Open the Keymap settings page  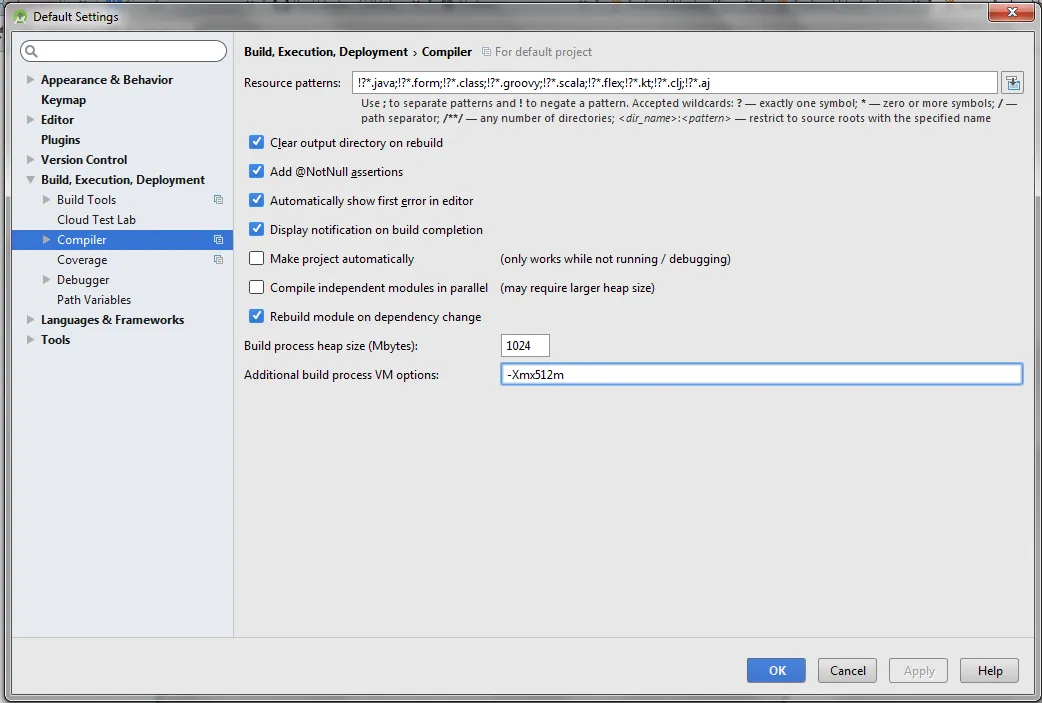tap(63, 100)
